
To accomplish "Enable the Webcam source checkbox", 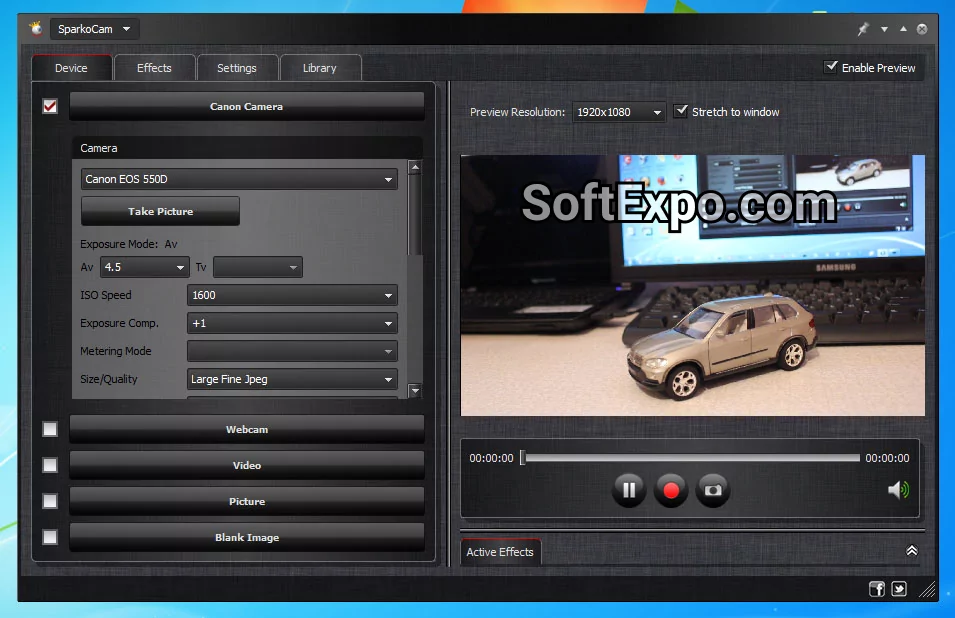I will coord(49,428).
